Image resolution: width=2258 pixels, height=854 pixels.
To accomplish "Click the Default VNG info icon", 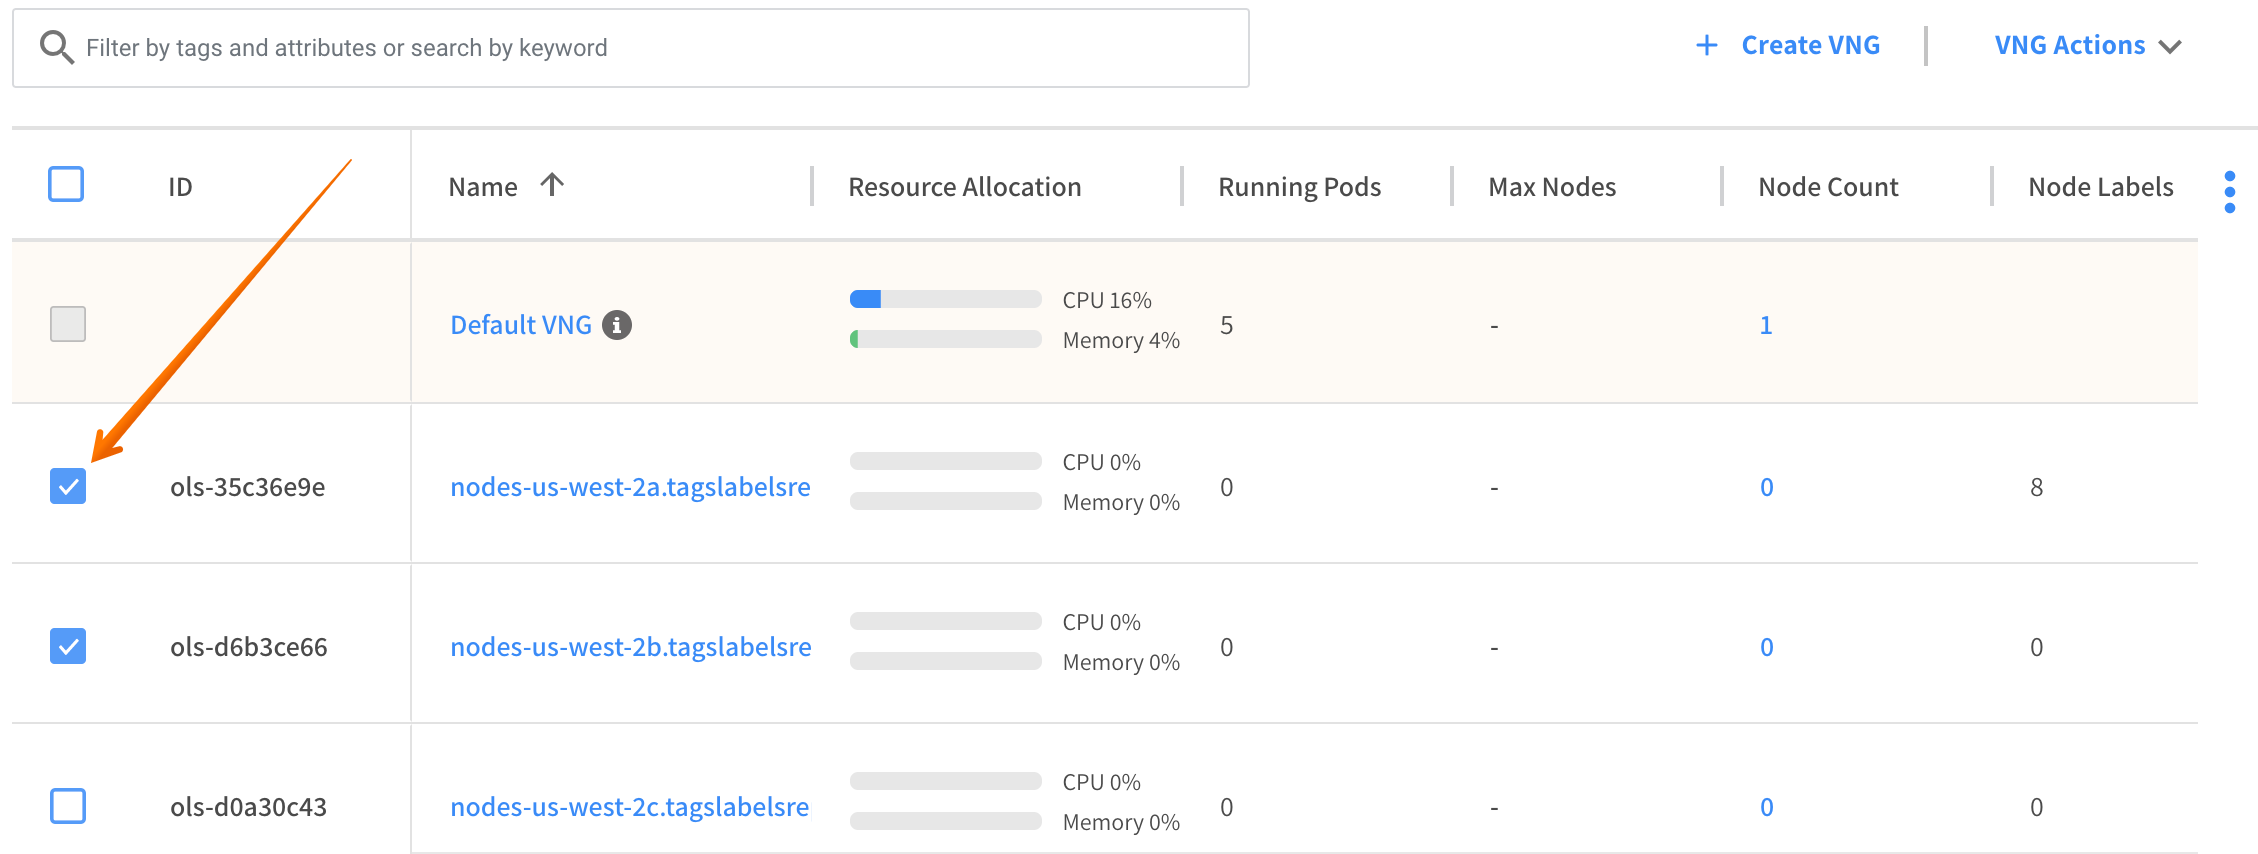I will (617, 325).
